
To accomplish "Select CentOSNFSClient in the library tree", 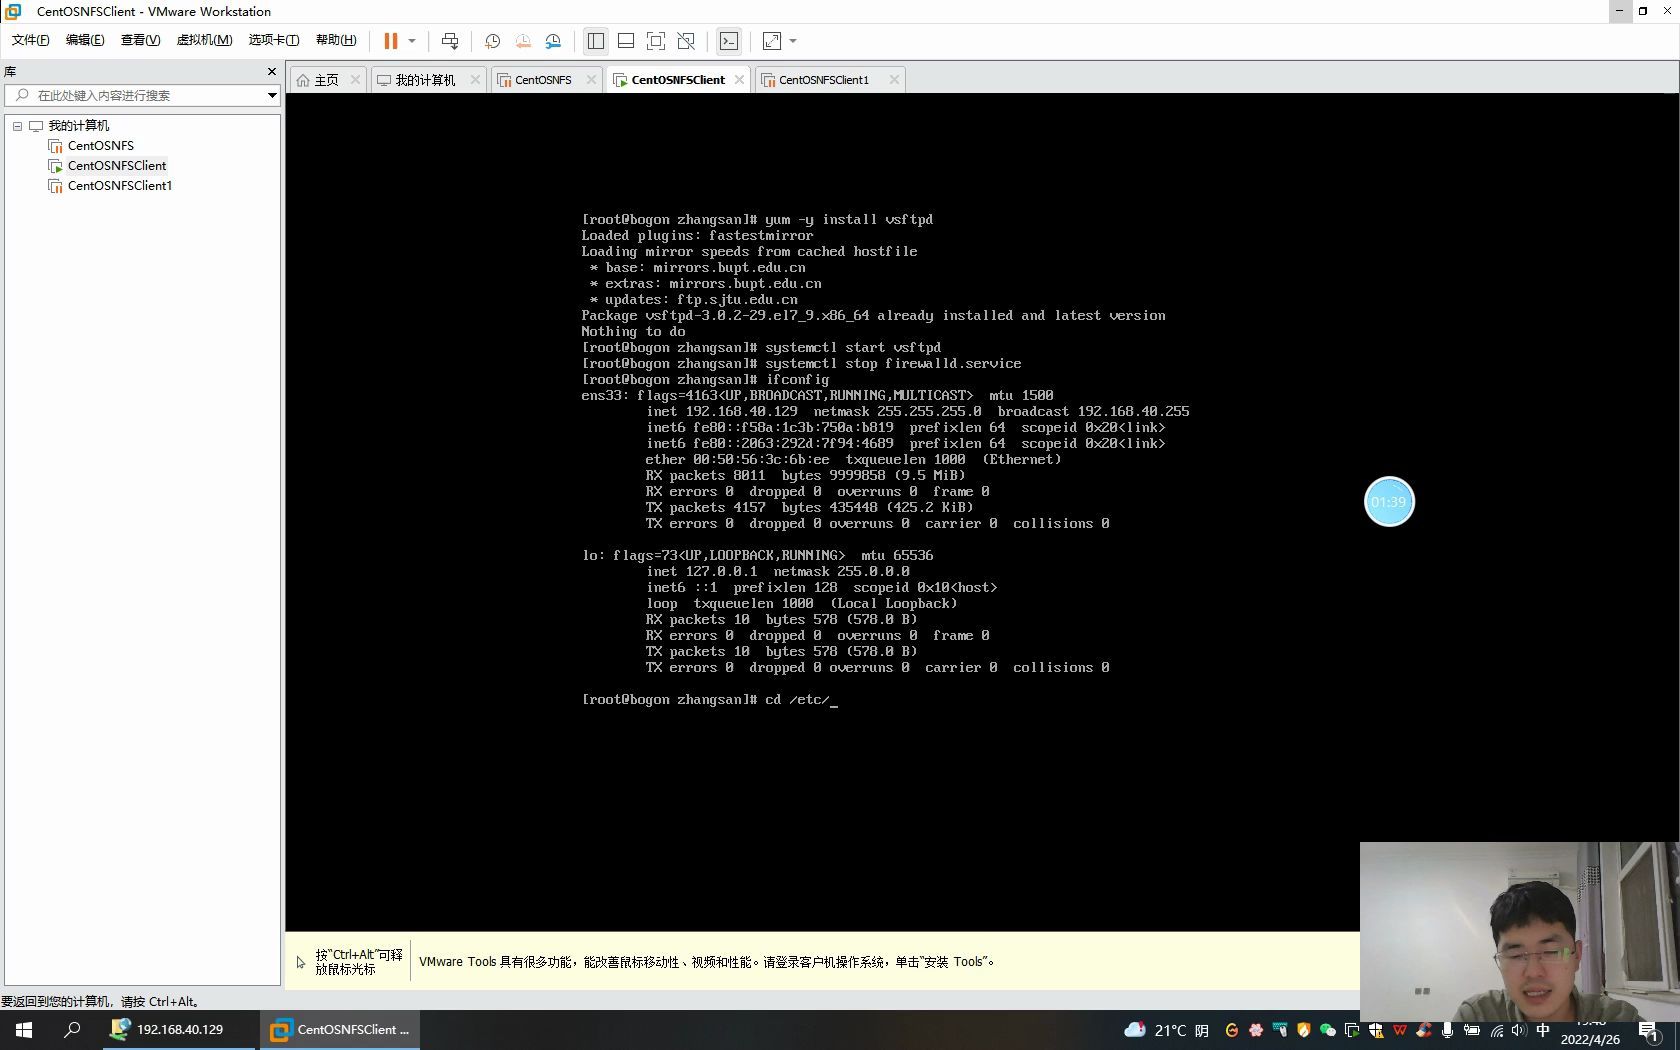I will 117,166.
